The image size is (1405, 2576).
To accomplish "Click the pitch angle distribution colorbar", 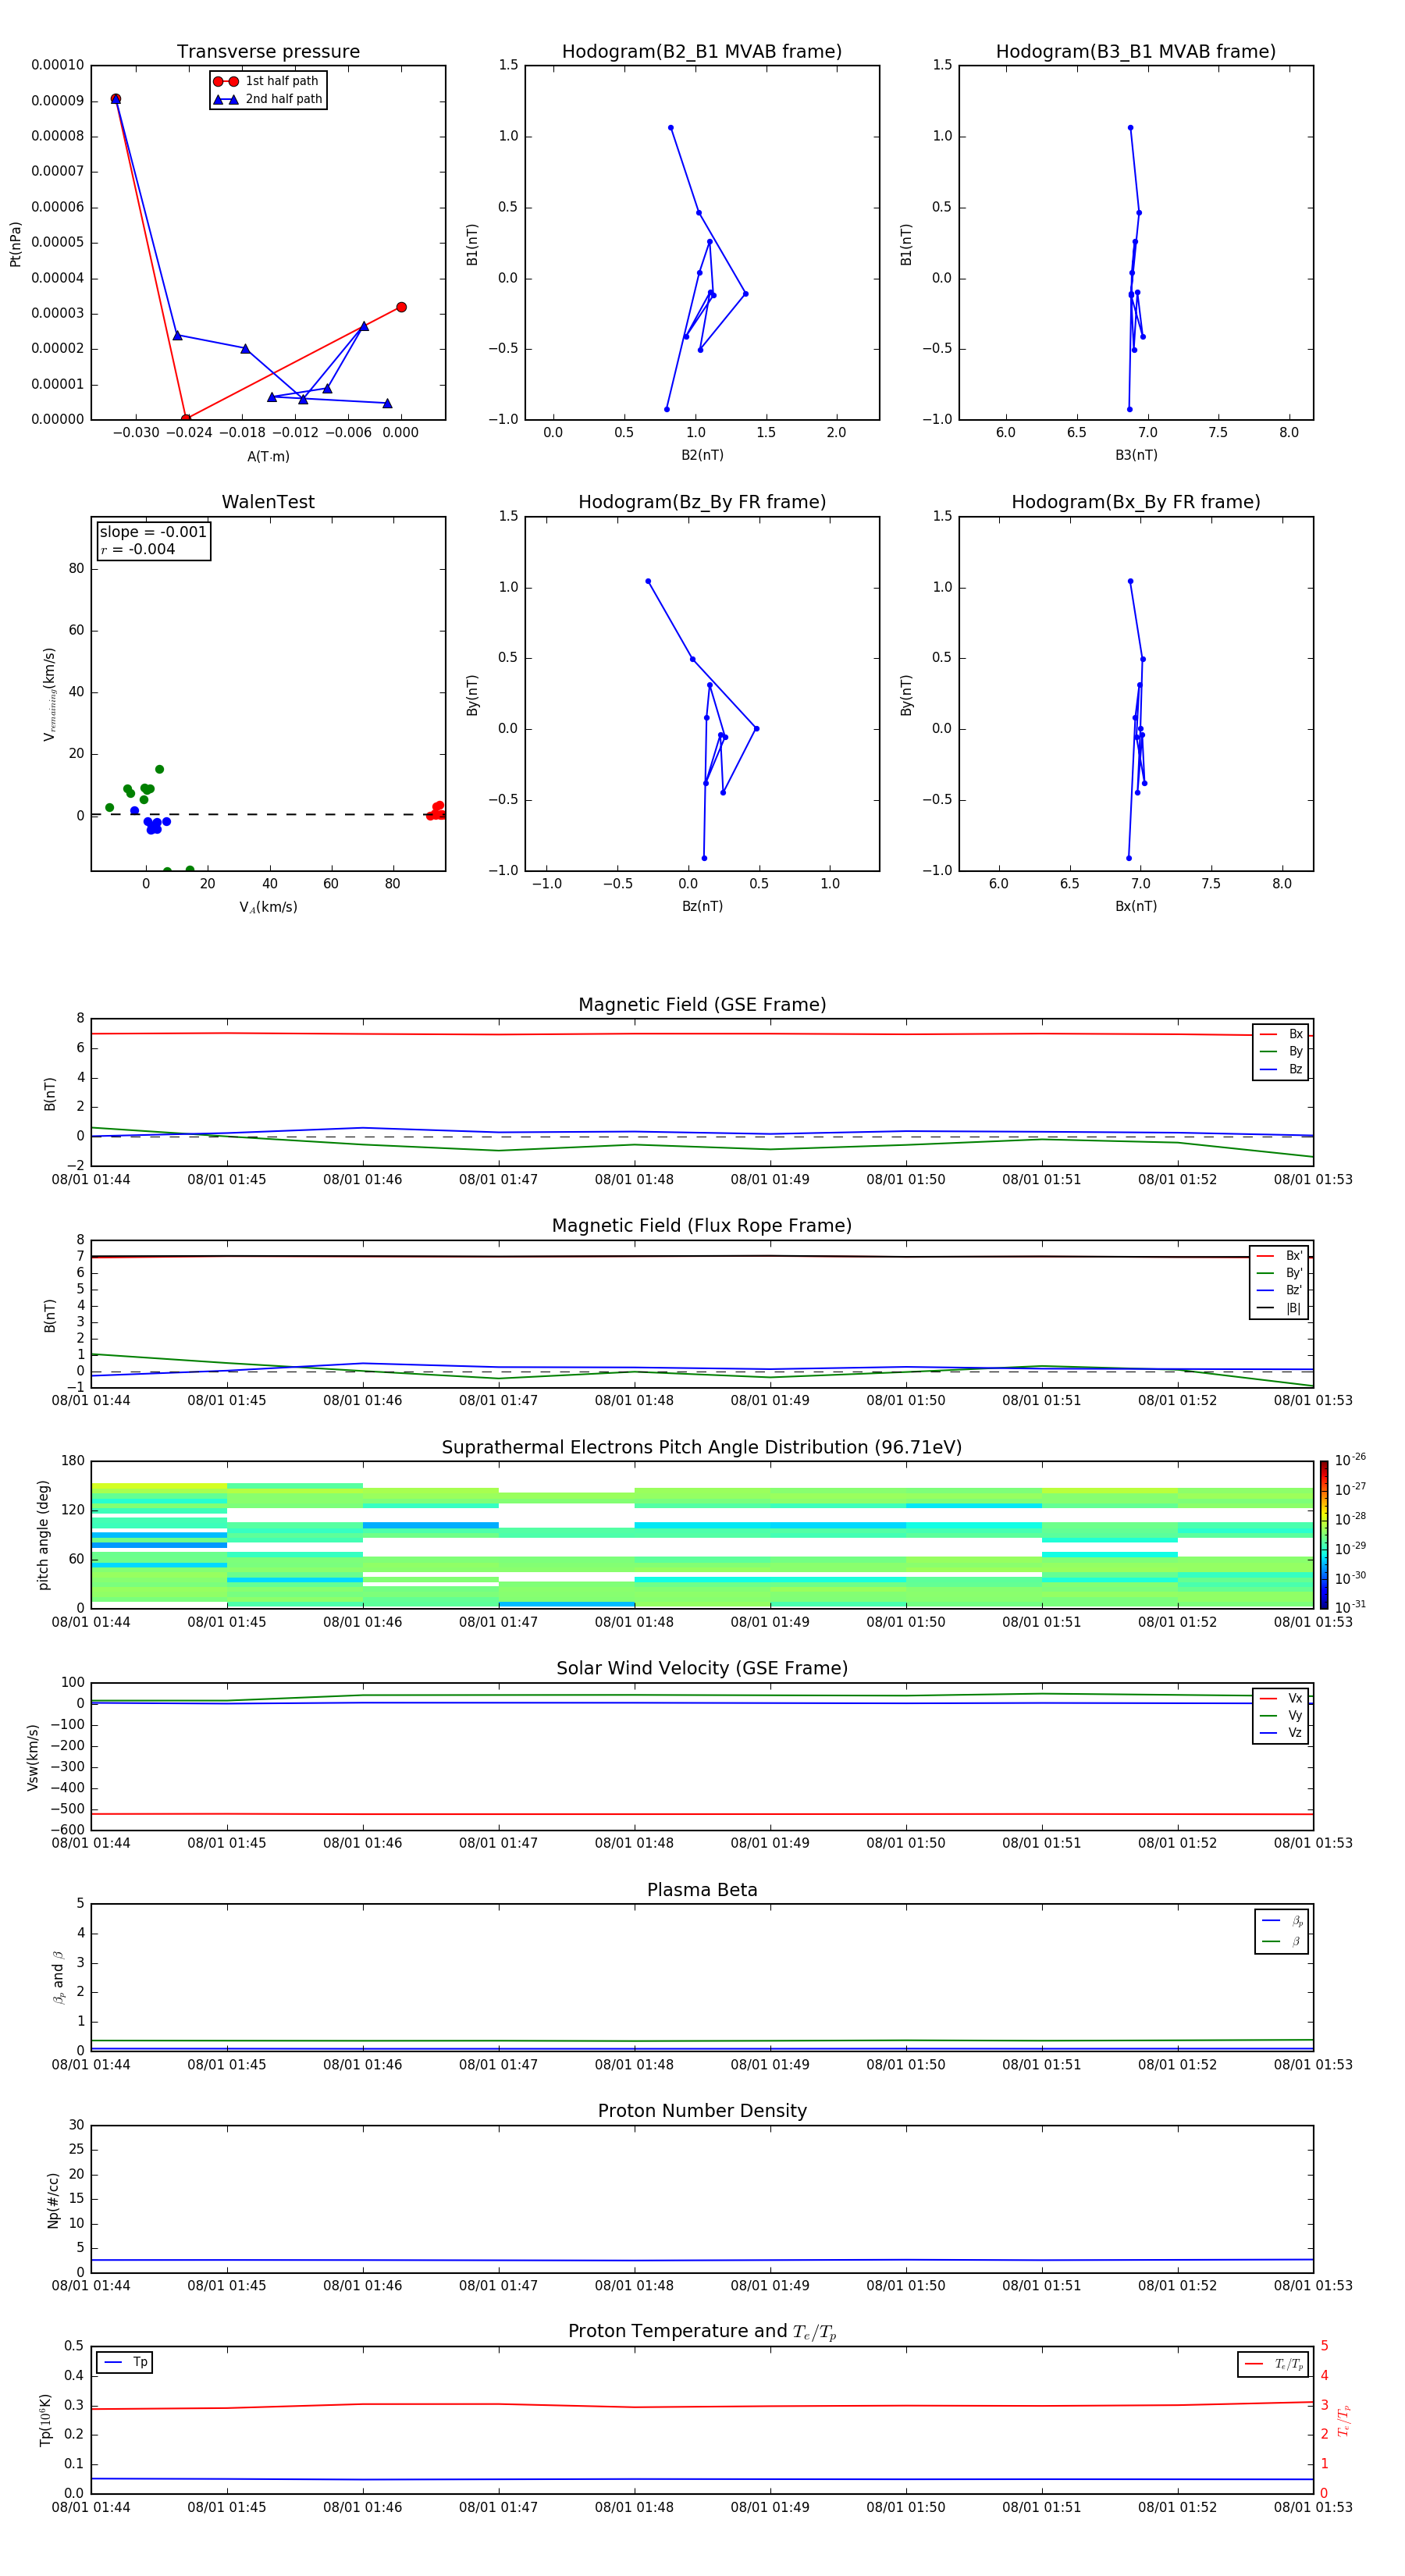I will pos(1324,1534).
